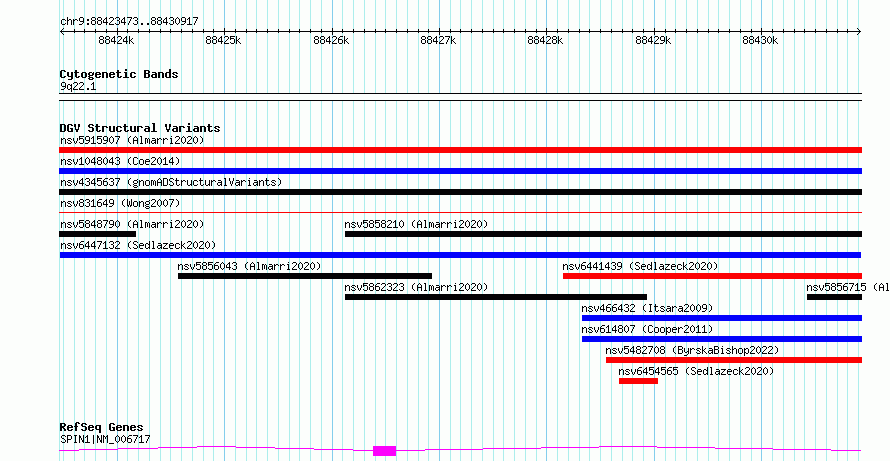The height and width of the screenshot is (461, 890).
Task: Click the red nsv5915907 variant bar
Action: click(x=460, y=150)
